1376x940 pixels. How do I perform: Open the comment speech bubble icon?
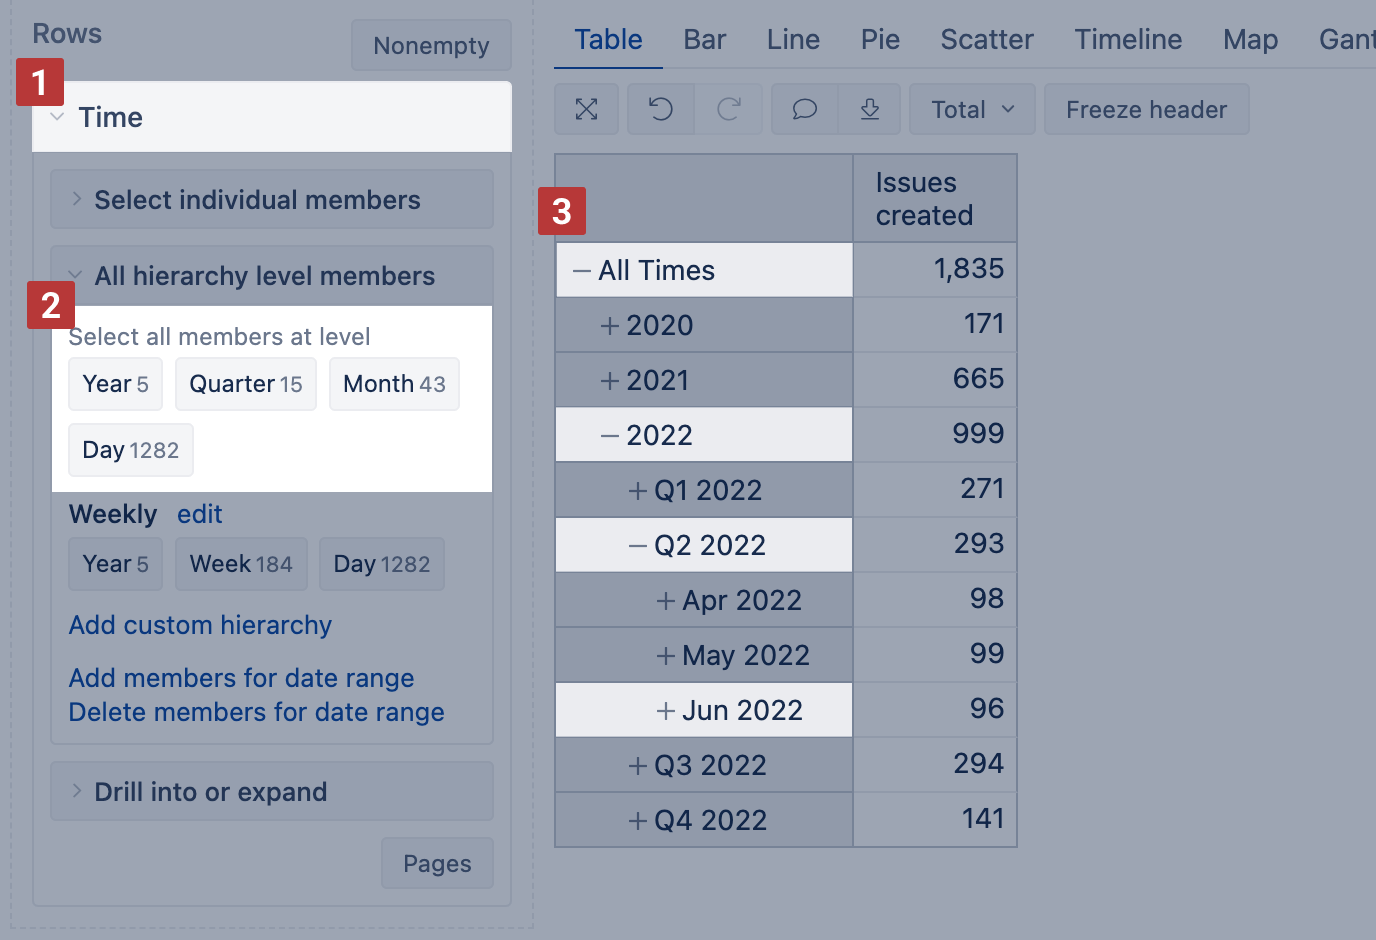pyautogui.click(x=805, y=109)
